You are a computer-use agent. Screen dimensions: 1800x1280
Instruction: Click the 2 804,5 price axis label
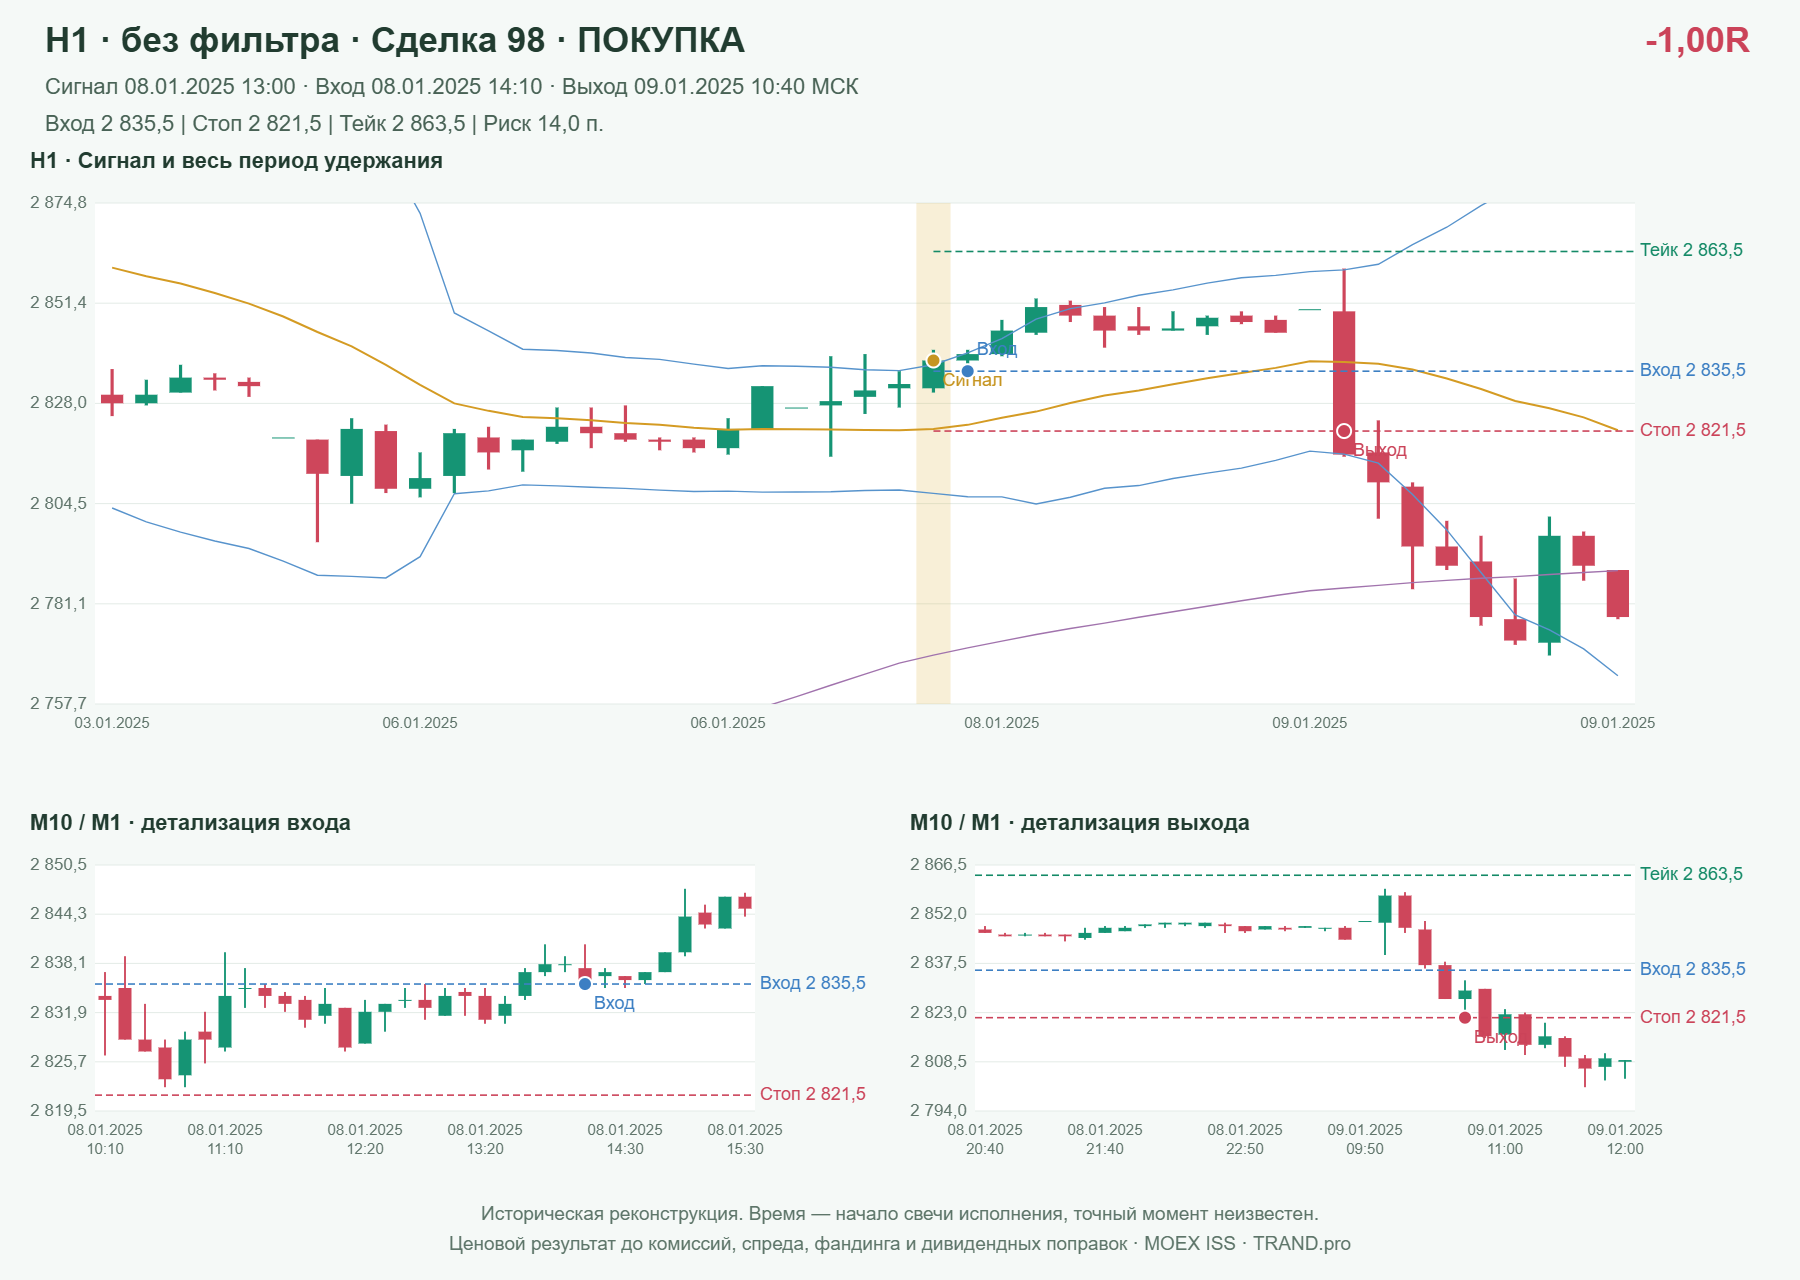tap(58, 503)
